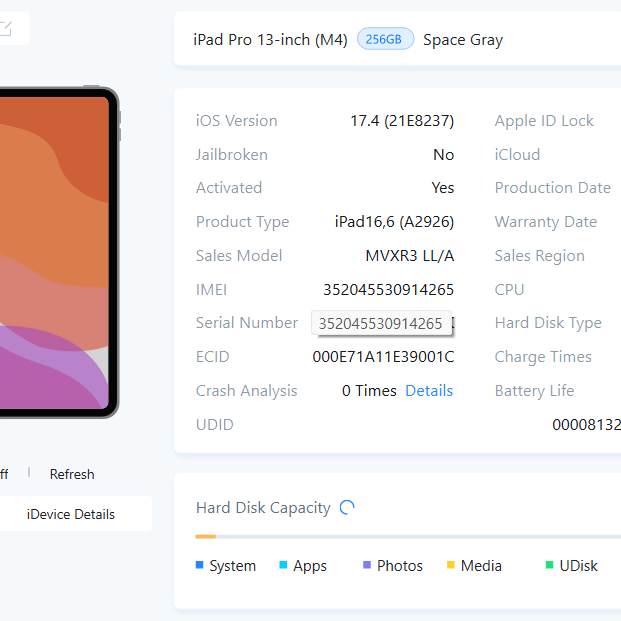Click the Charge Times label
Image resolution: width=621 pixels, height=621 pixels.
coord(543,357)
